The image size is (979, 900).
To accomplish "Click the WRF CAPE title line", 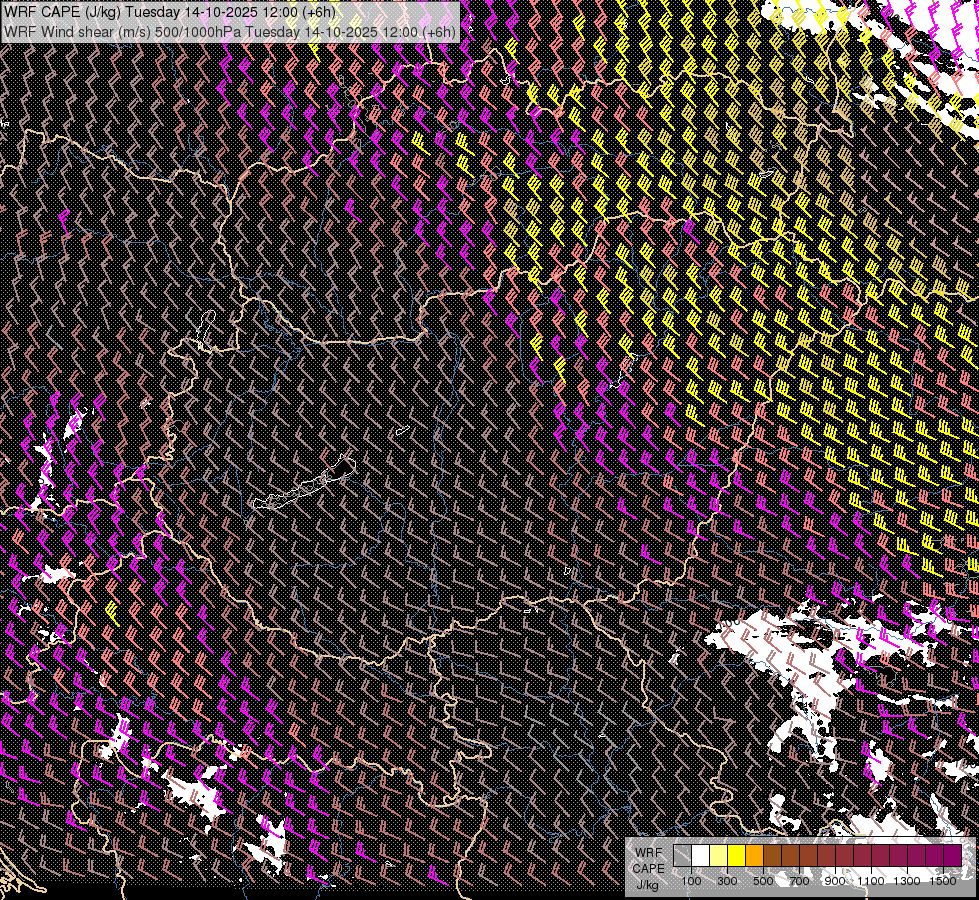I will [x=170, y=11].
